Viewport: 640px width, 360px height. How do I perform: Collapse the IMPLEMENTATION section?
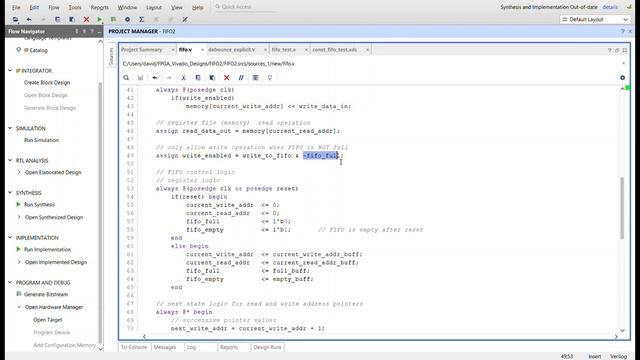[x=10, y=238]
